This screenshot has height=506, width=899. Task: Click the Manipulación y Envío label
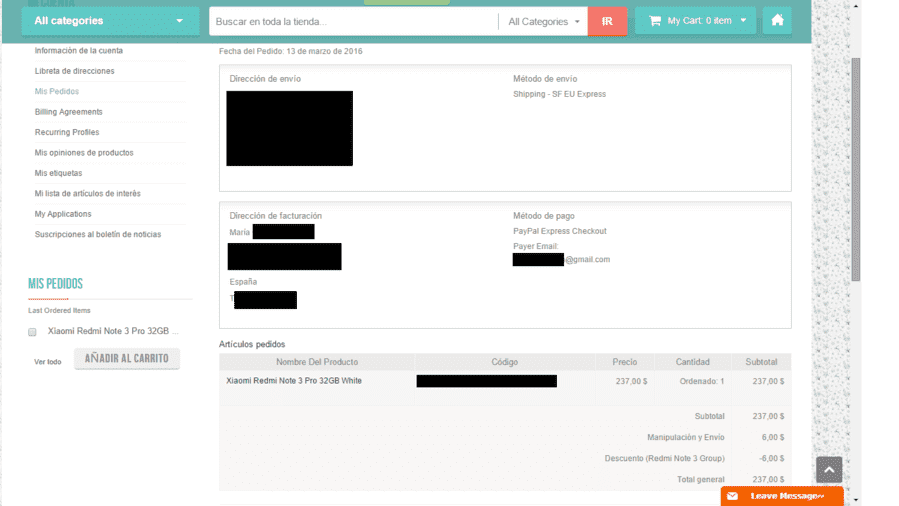(x=686, y=437)
